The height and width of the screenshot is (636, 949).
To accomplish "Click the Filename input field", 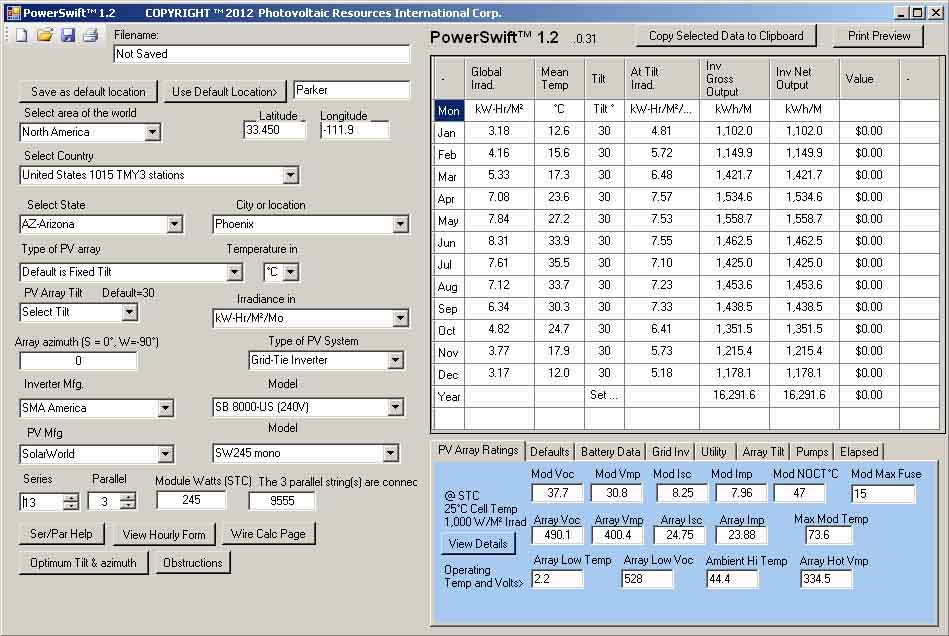I will click(x=261, y=54).
